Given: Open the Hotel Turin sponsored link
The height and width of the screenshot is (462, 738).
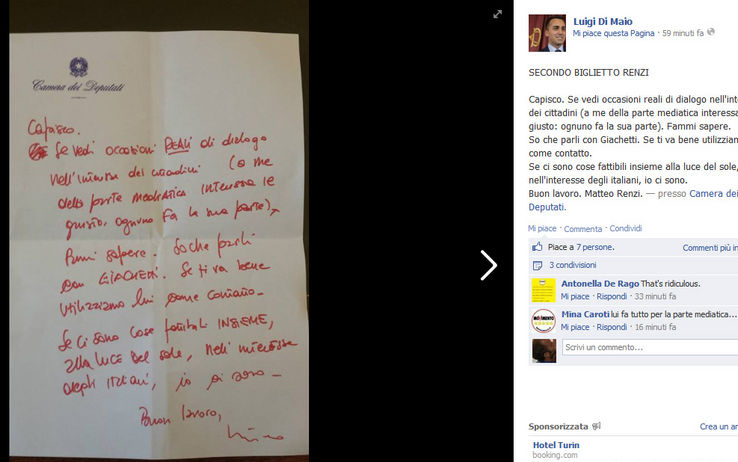Looking at the screenshot, I should tap(556, 445).
